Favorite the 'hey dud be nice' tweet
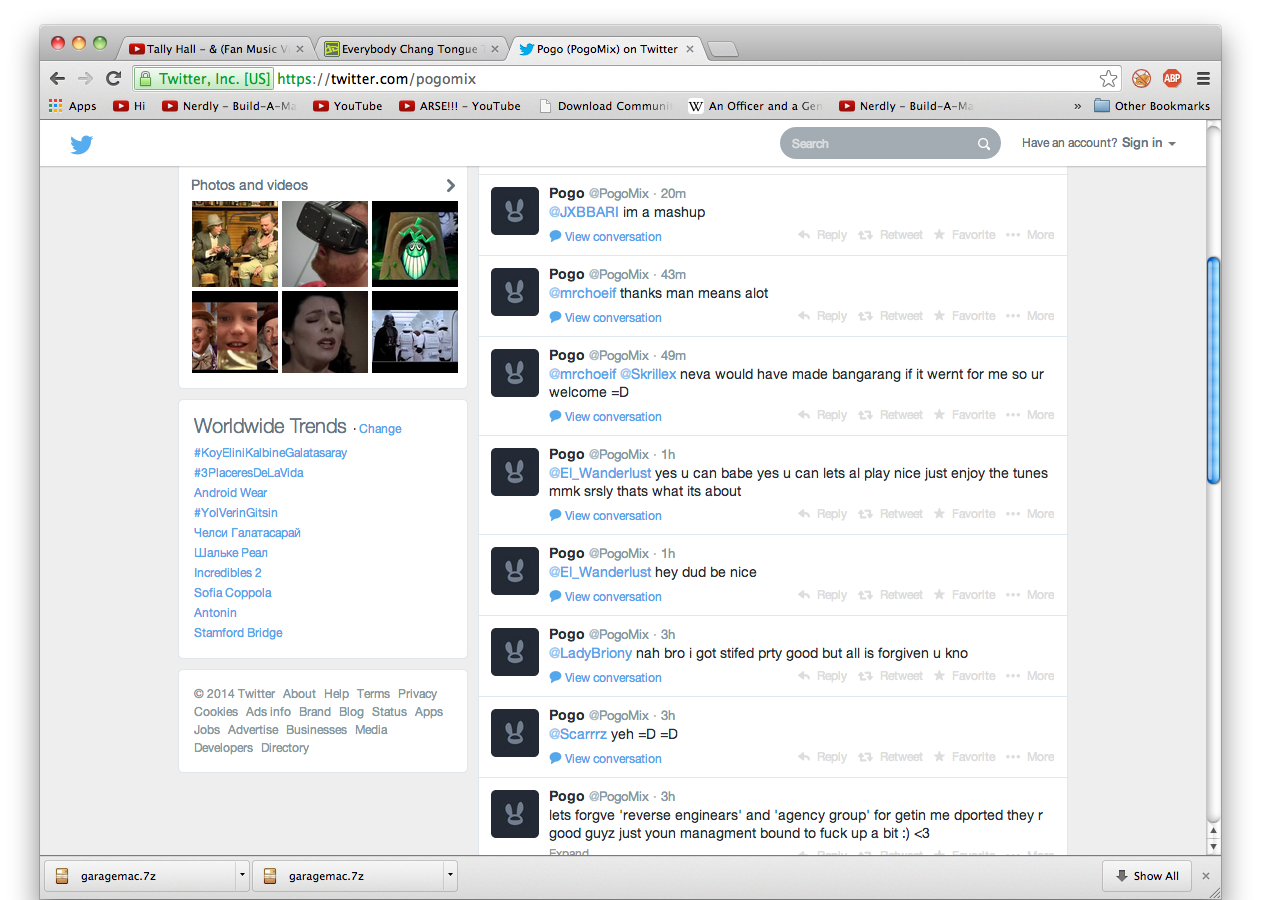Screen dimensions: 1261x900 964,595
